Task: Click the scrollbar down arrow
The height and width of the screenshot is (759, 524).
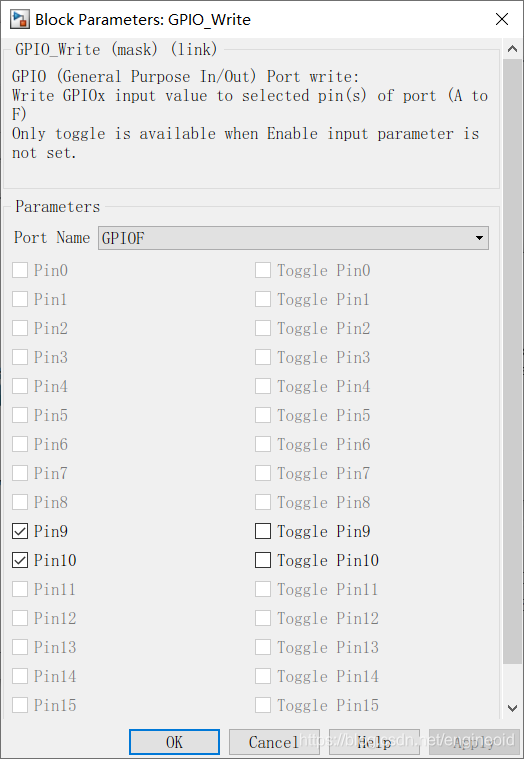Action: [x=512, y=708]
